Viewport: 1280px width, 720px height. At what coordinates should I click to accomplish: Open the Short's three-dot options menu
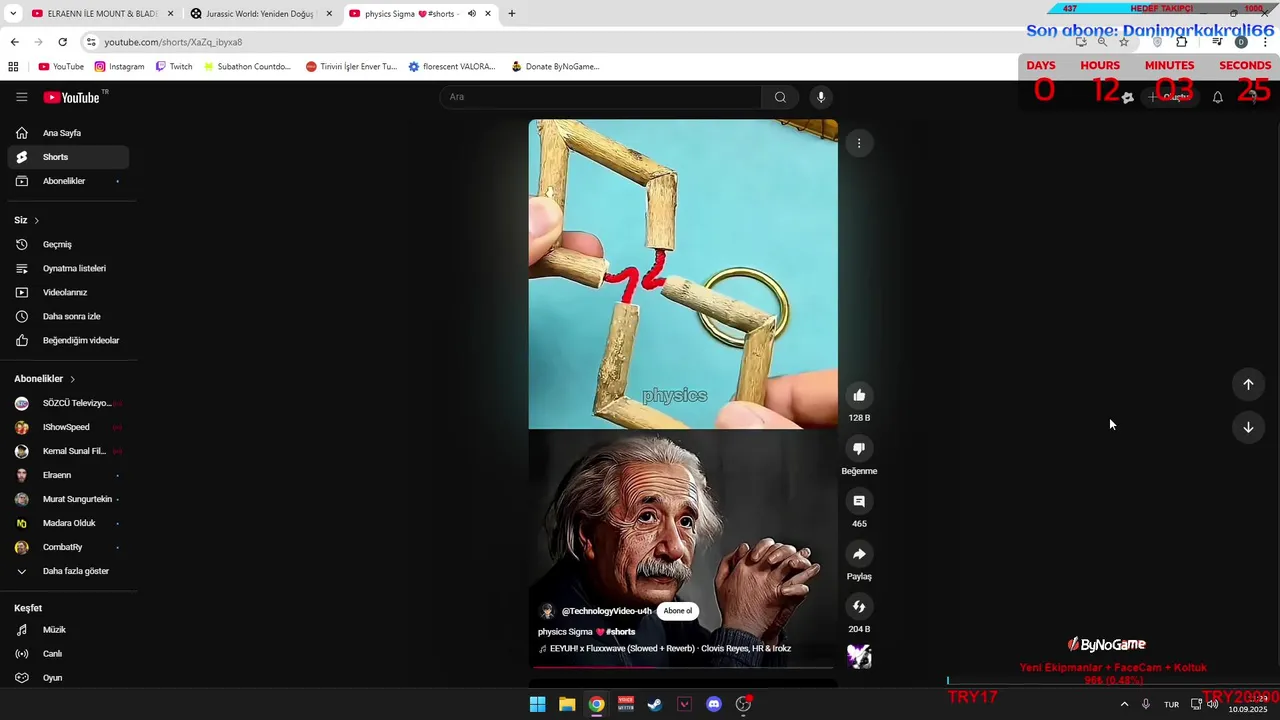[x=859, y=143]
